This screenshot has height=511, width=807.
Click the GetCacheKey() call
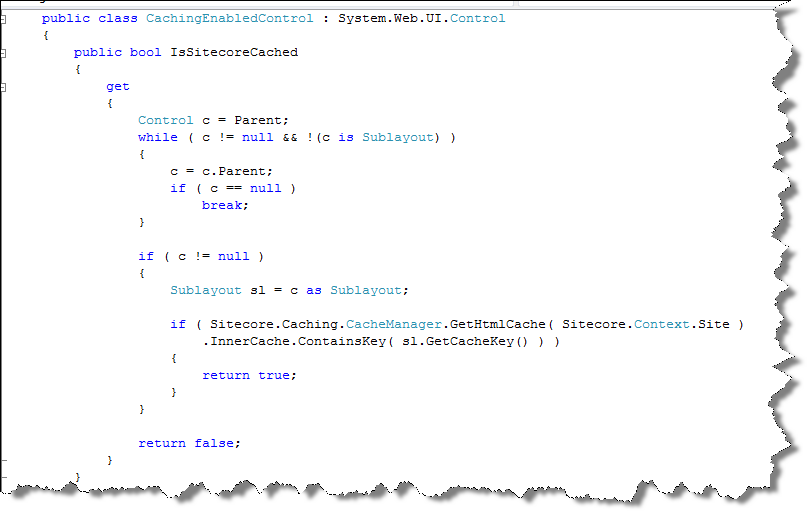477,341
